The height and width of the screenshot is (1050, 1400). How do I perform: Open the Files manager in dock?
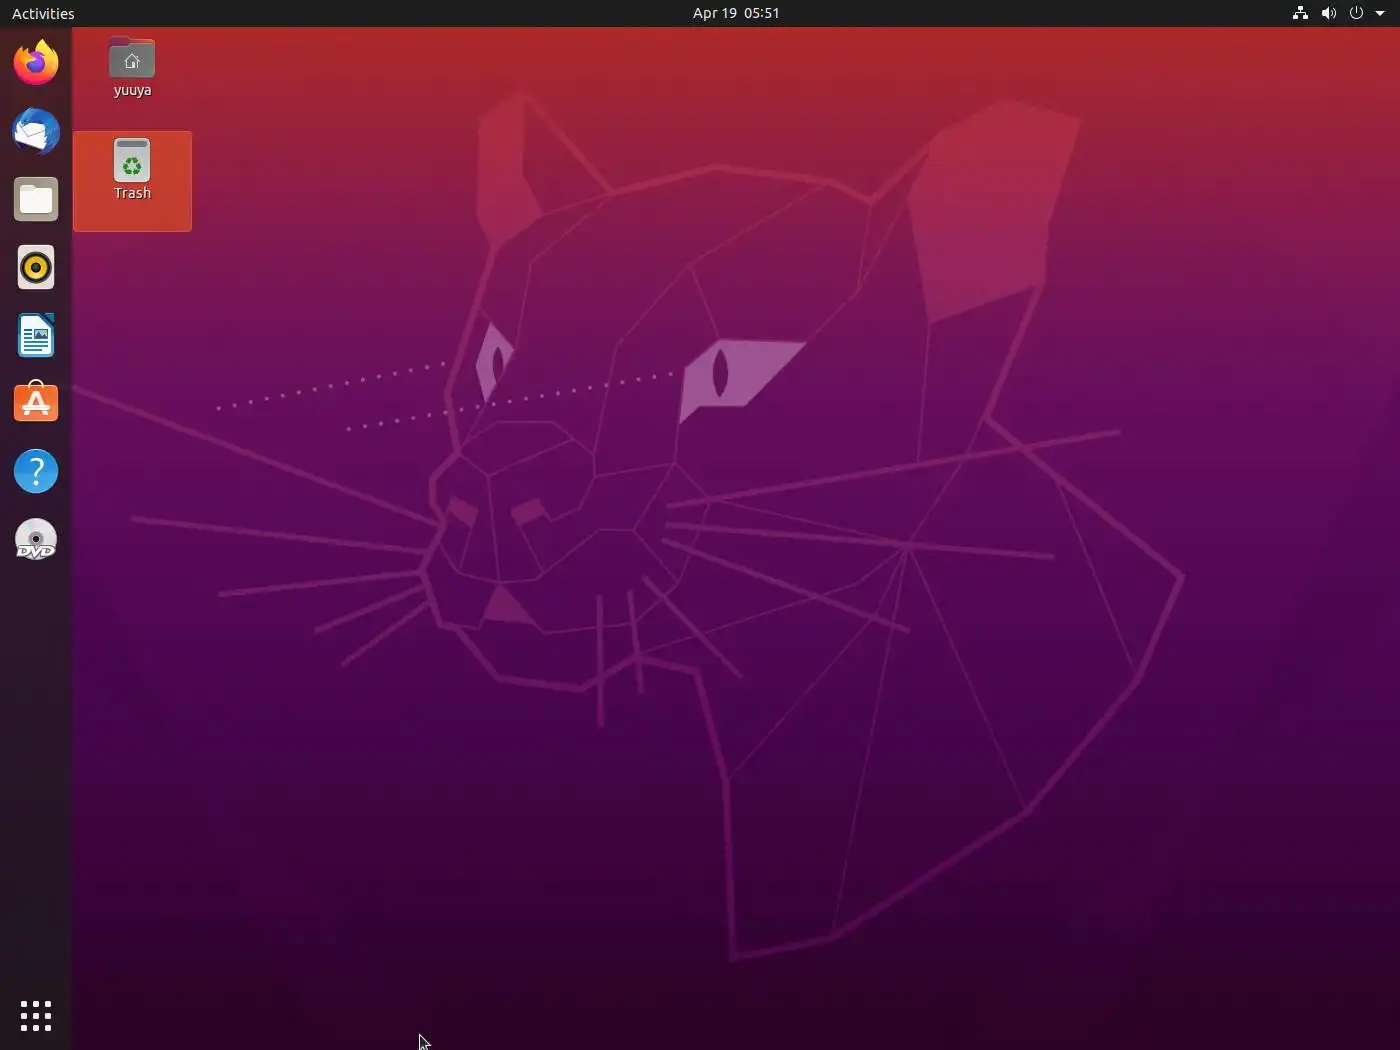36,199
